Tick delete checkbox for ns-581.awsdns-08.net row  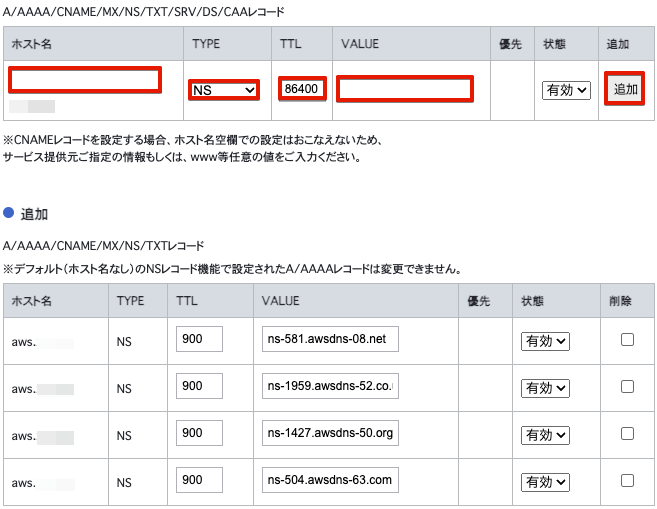(x=627, y=339)
